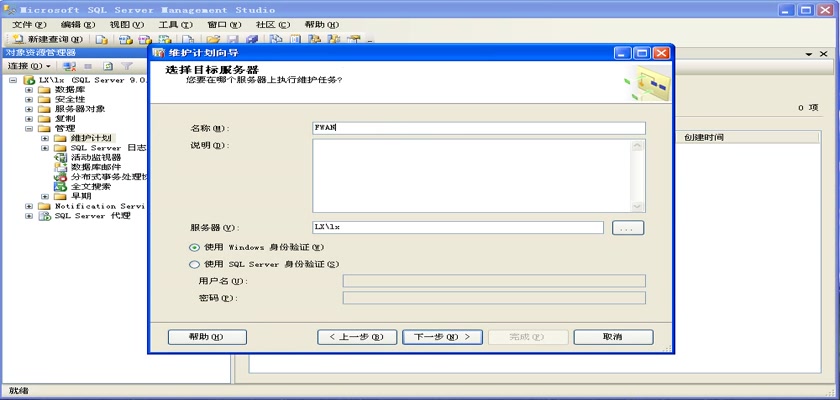Expand the 服务器对象 folder node
Viewport: 840px width, 400px height.
click(x=29, y=109)
